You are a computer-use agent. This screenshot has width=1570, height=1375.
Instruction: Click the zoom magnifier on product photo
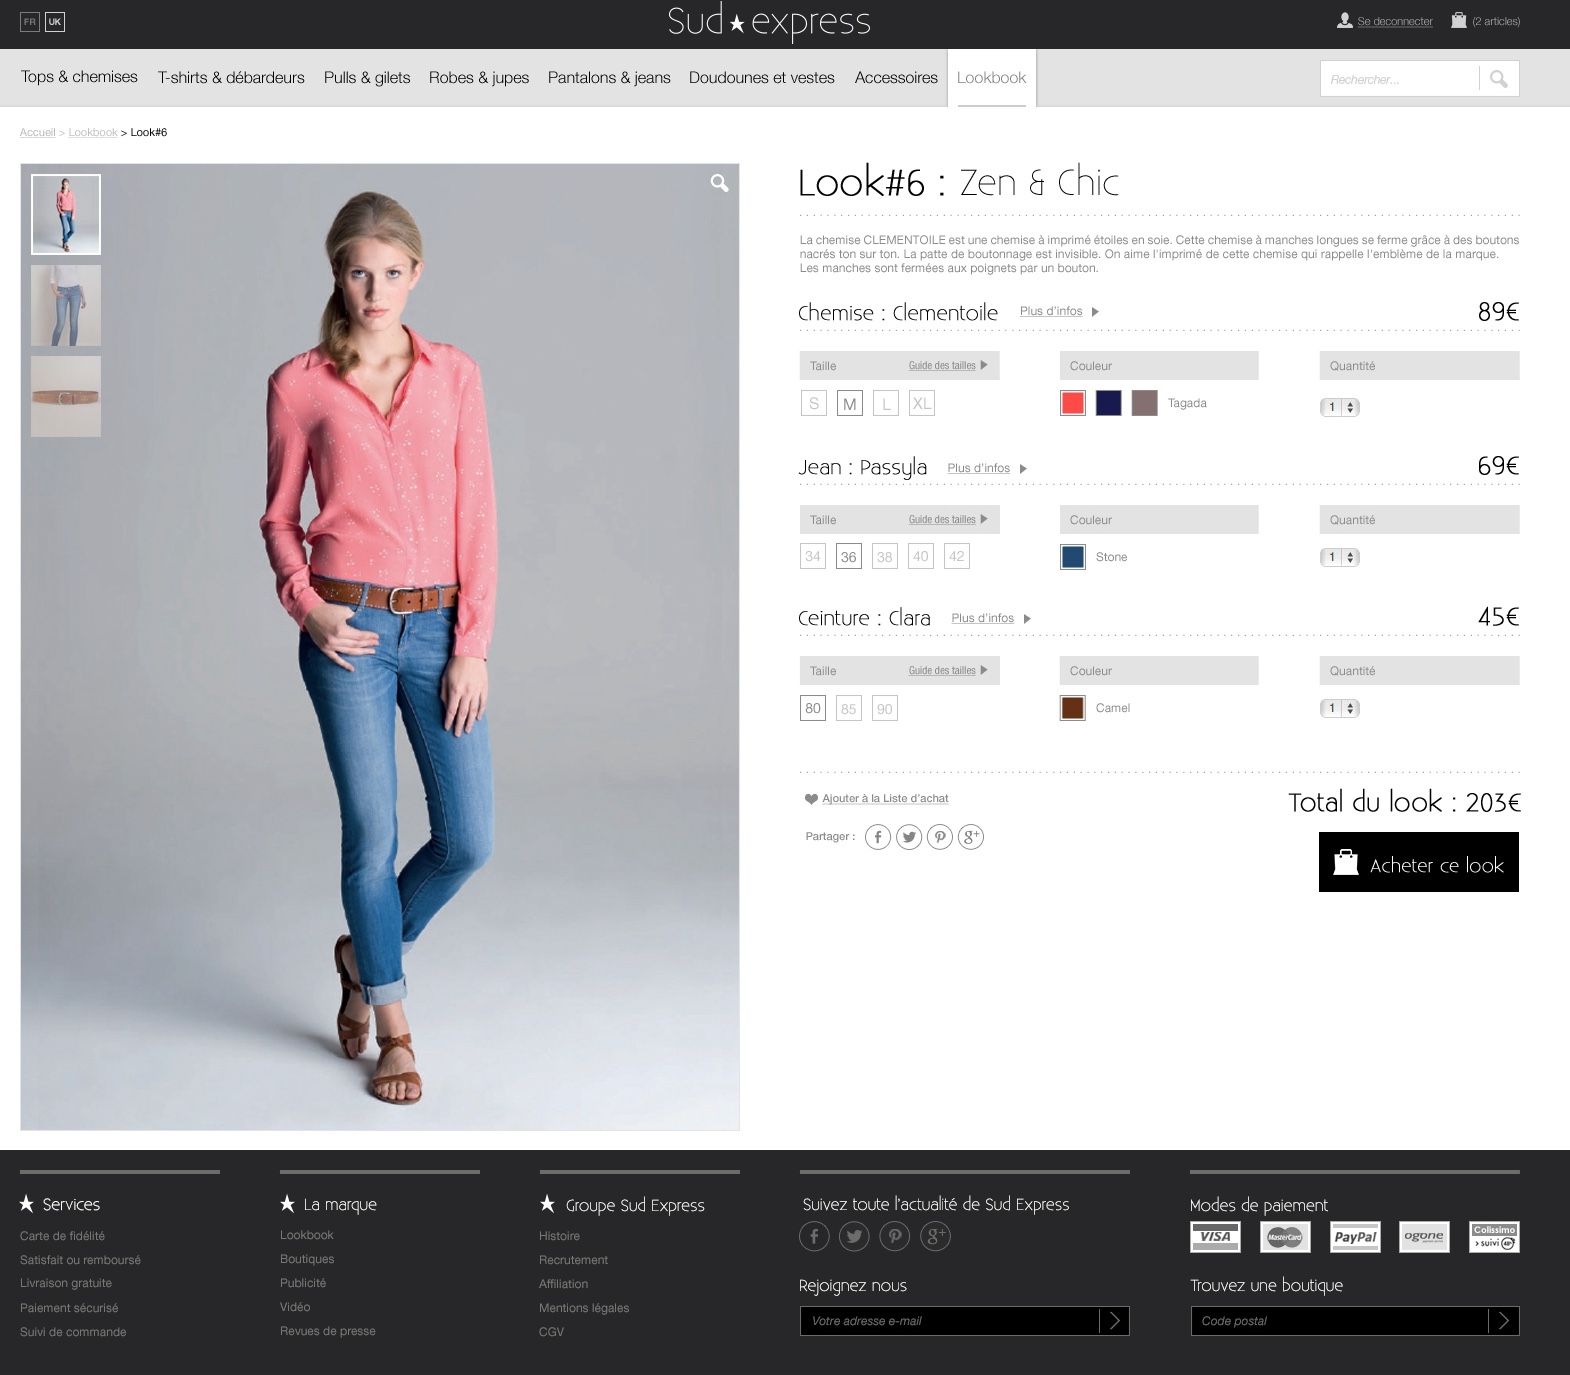click(719, 183)
